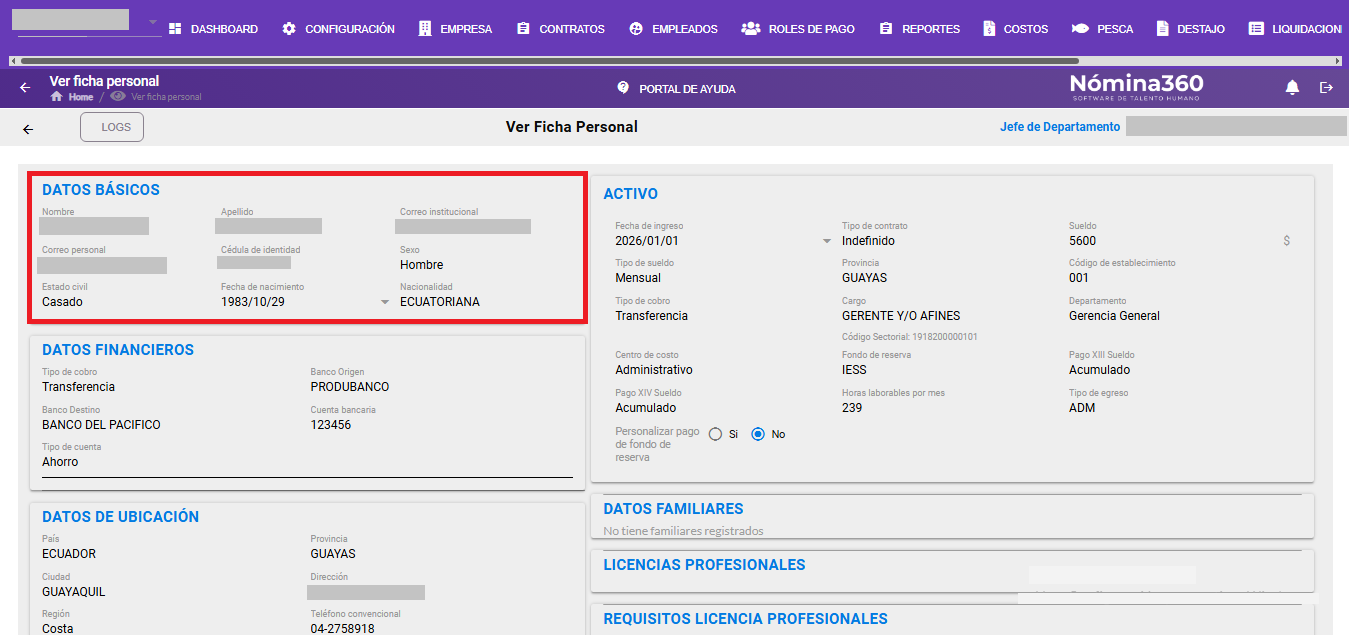Click the Contratos clipboard icon
1349x635 pixels.
point(523,29)
